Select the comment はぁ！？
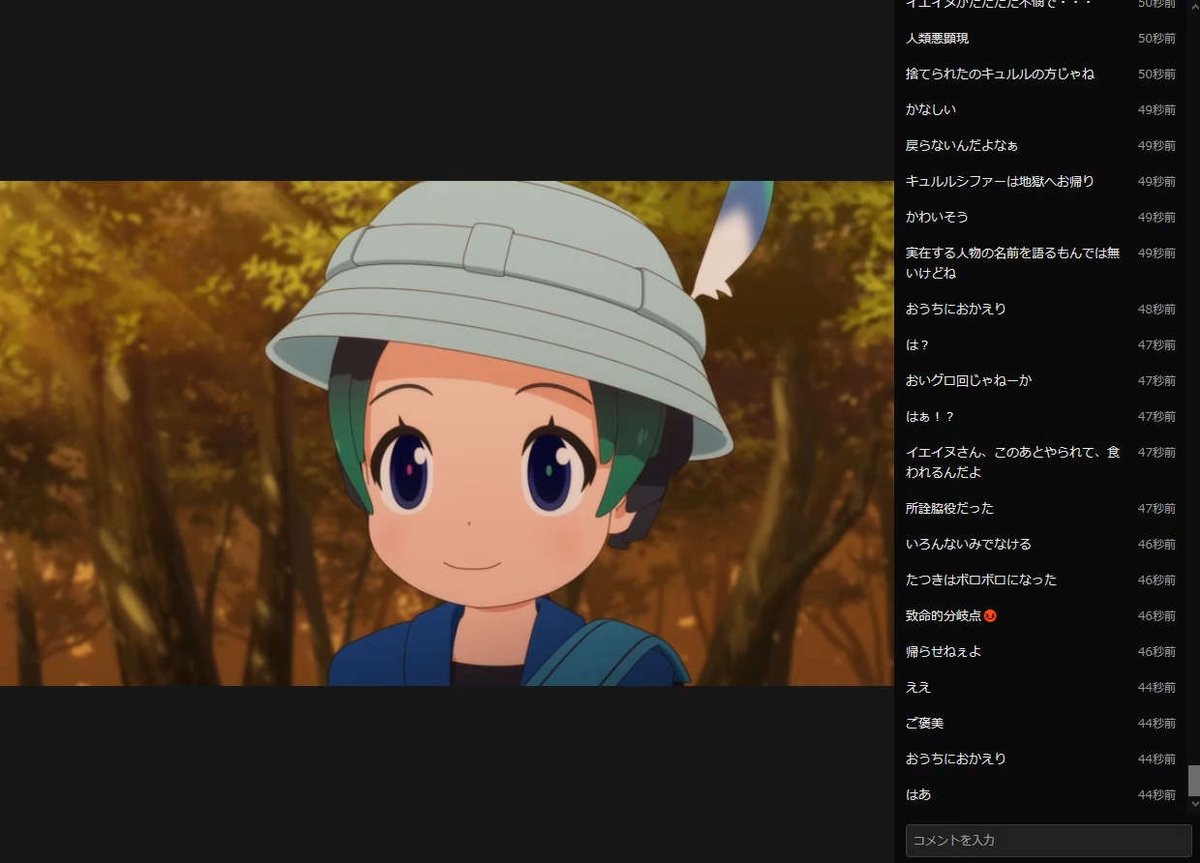 pyautogui.click(x=930, y=417)
